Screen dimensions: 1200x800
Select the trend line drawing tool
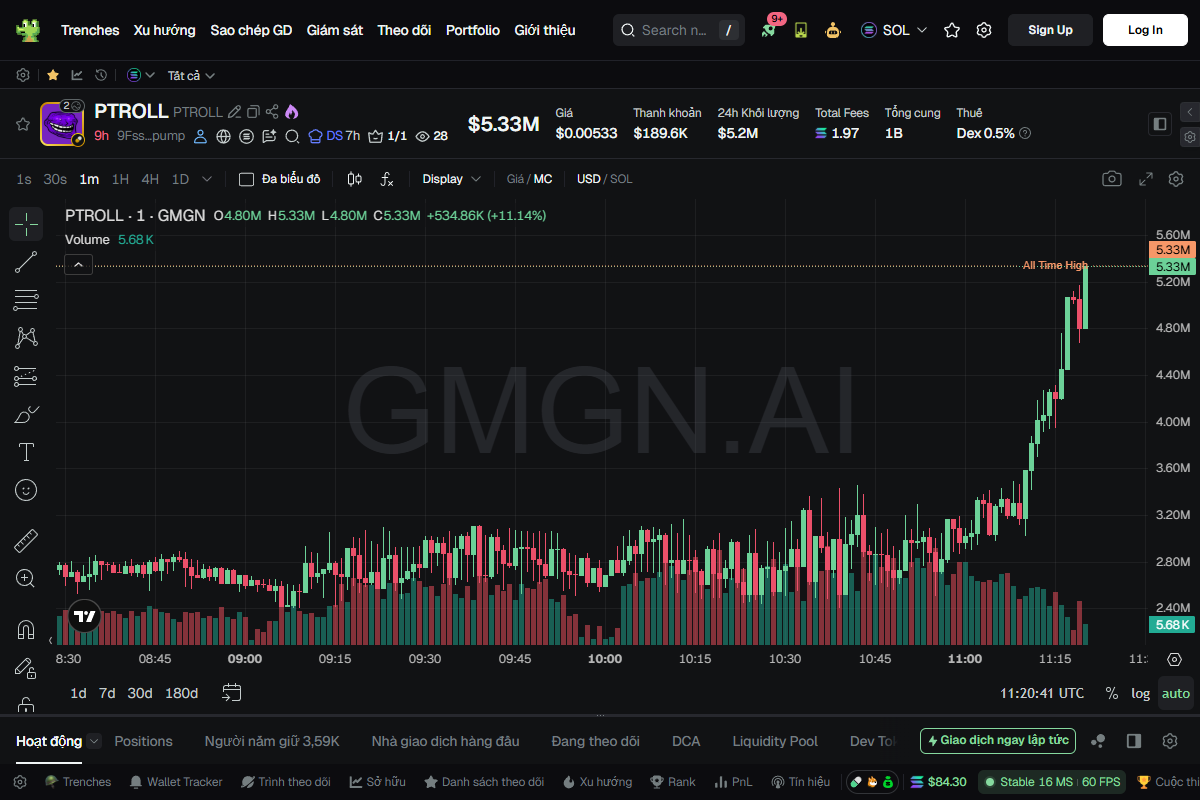point(26,262)
